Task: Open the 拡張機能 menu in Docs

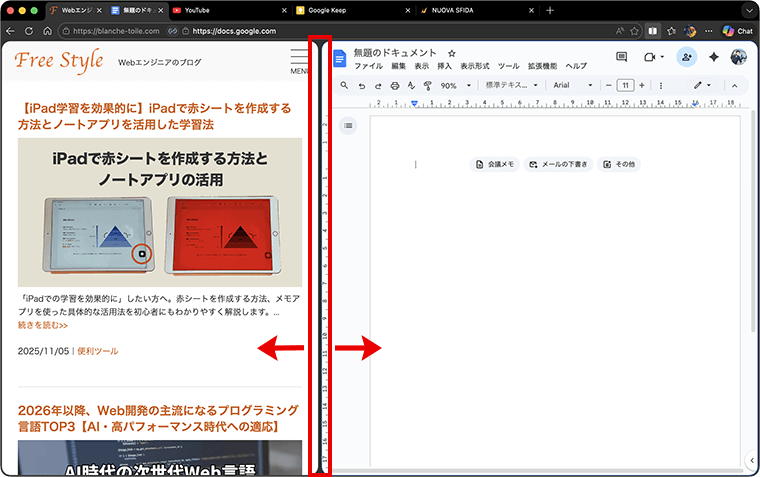Action: click(x=542, y=66)
